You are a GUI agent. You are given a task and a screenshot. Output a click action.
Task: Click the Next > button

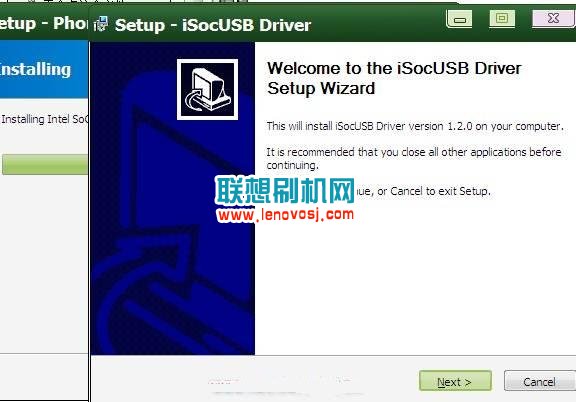455,381
